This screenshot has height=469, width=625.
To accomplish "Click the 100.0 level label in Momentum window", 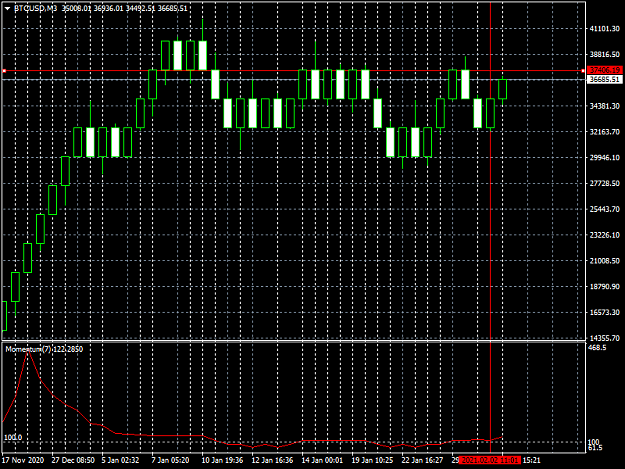I will pos(13,438).
